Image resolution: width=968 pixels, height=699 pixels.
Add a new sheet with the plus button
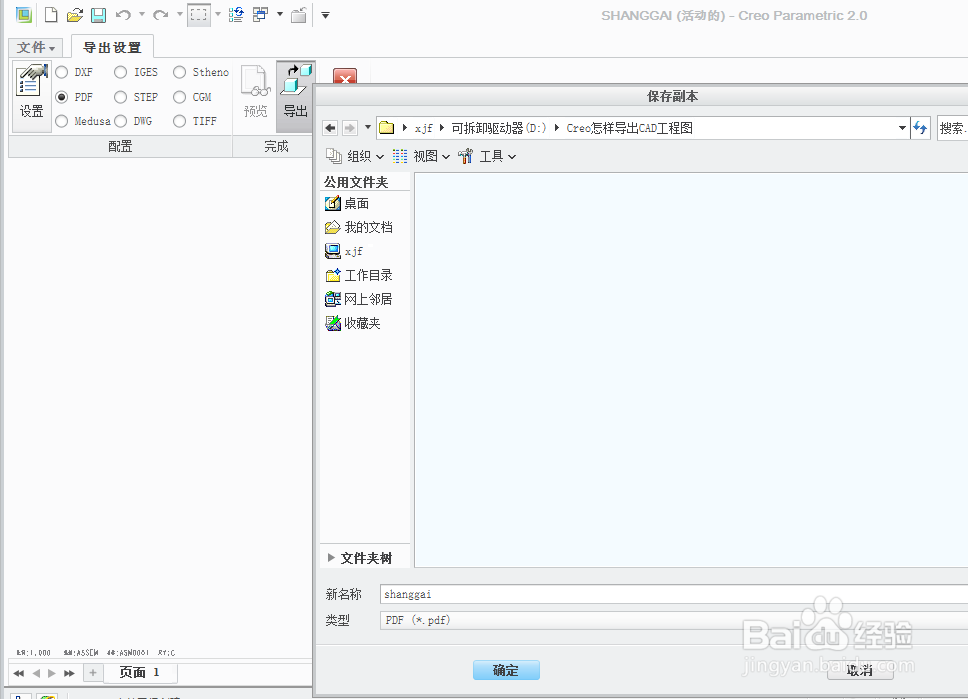click(x=93, y=672)
